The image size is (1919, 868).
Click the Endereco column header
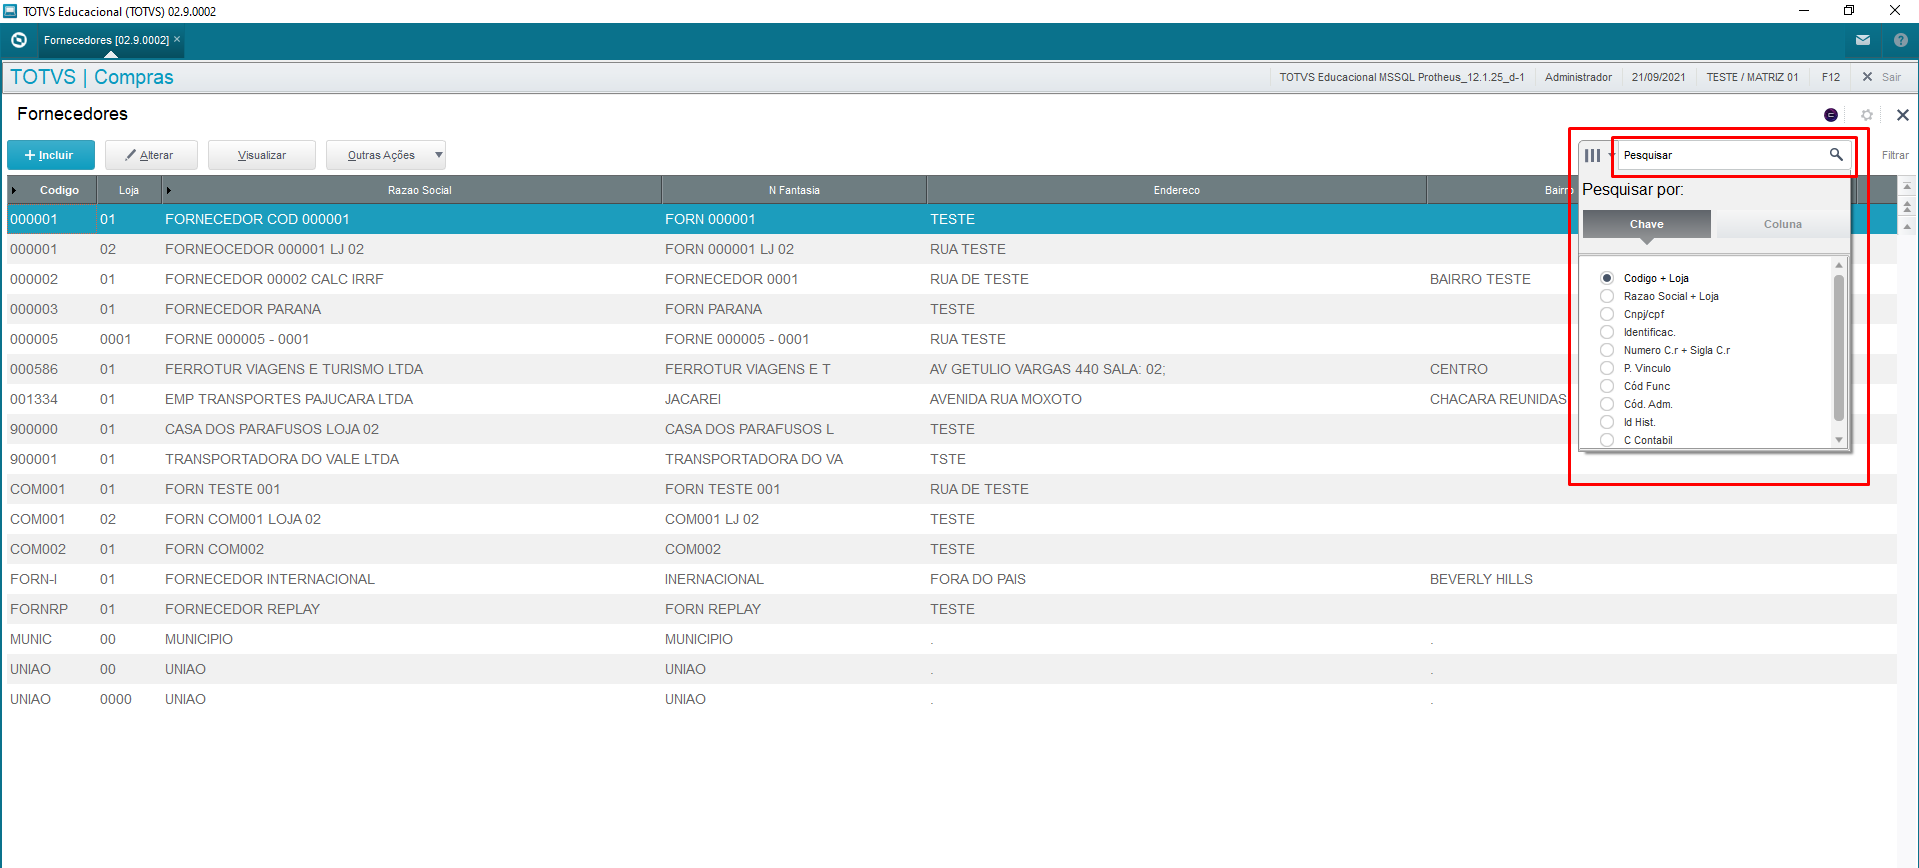[1176, 190]
